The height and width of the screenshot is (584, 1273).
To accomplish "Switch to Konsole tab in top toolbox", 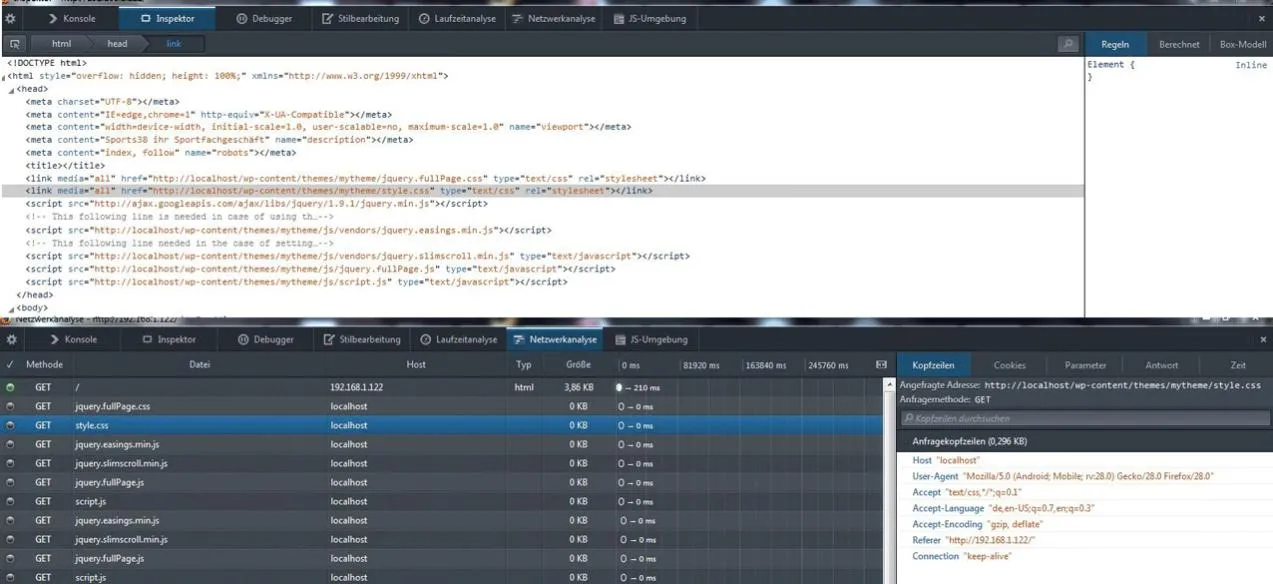I will 72,19.
